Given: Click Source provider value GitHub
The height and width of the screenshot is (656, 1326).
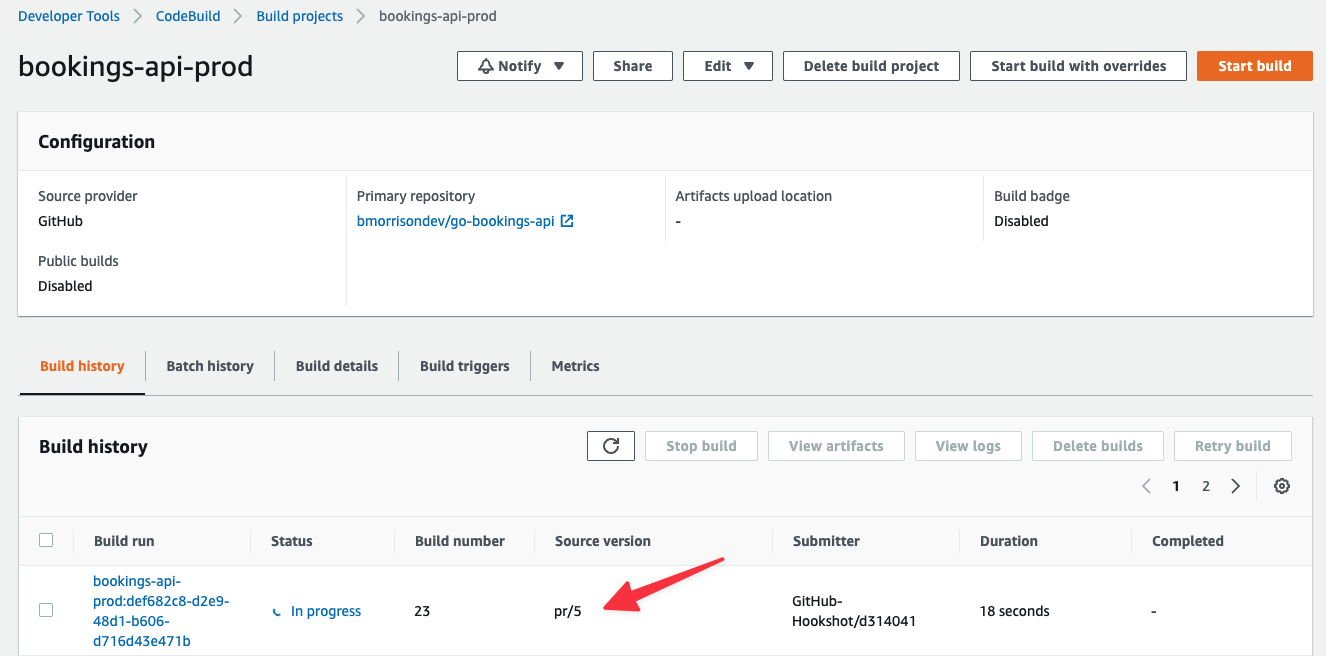Looking at the screenshot, I should coord(60,221).
